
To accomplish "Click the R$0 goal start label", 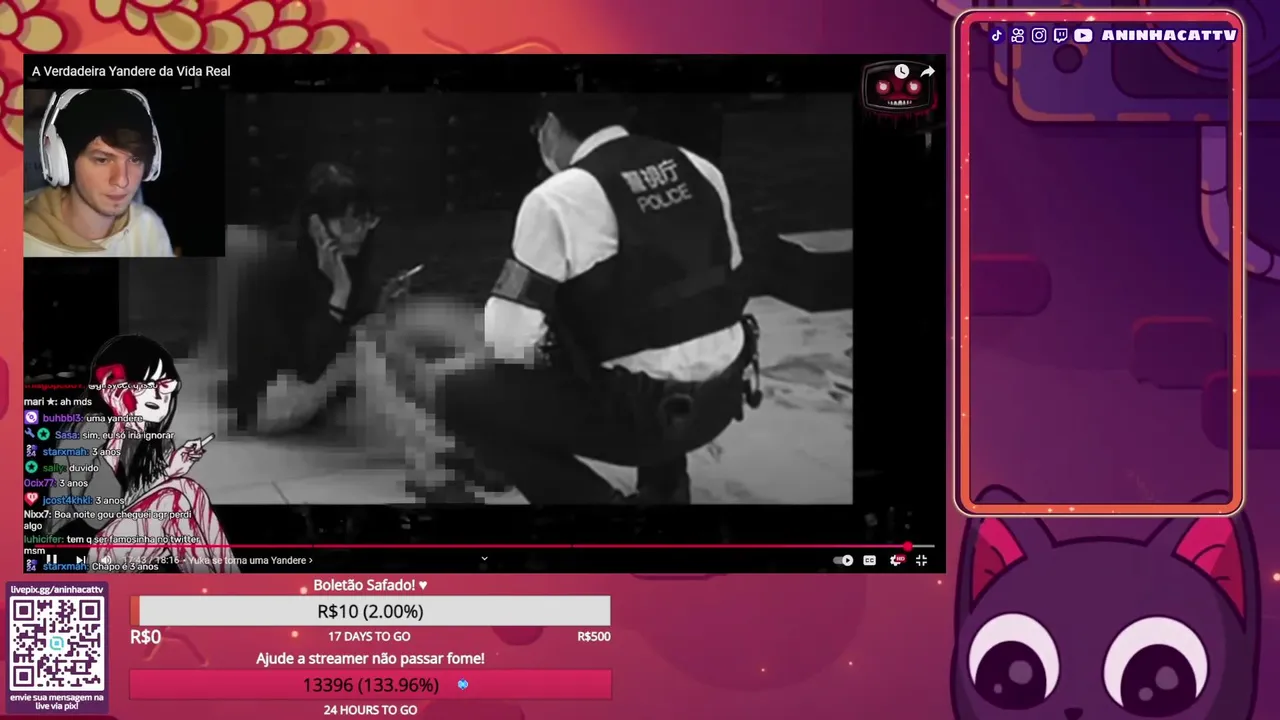I will coord(145,637).
